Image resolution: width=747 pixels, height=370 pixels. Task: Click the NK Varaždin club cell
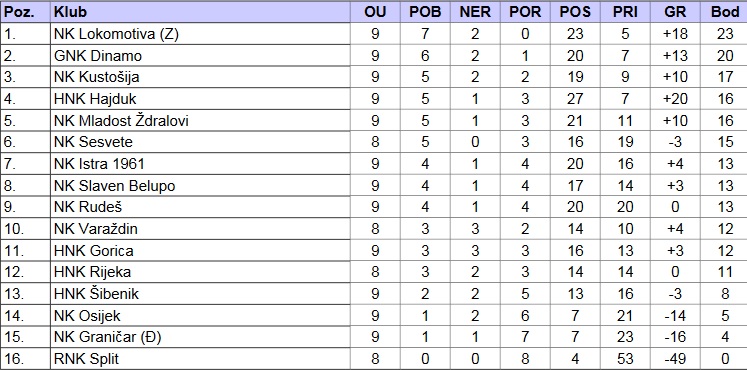click(200, 229)
